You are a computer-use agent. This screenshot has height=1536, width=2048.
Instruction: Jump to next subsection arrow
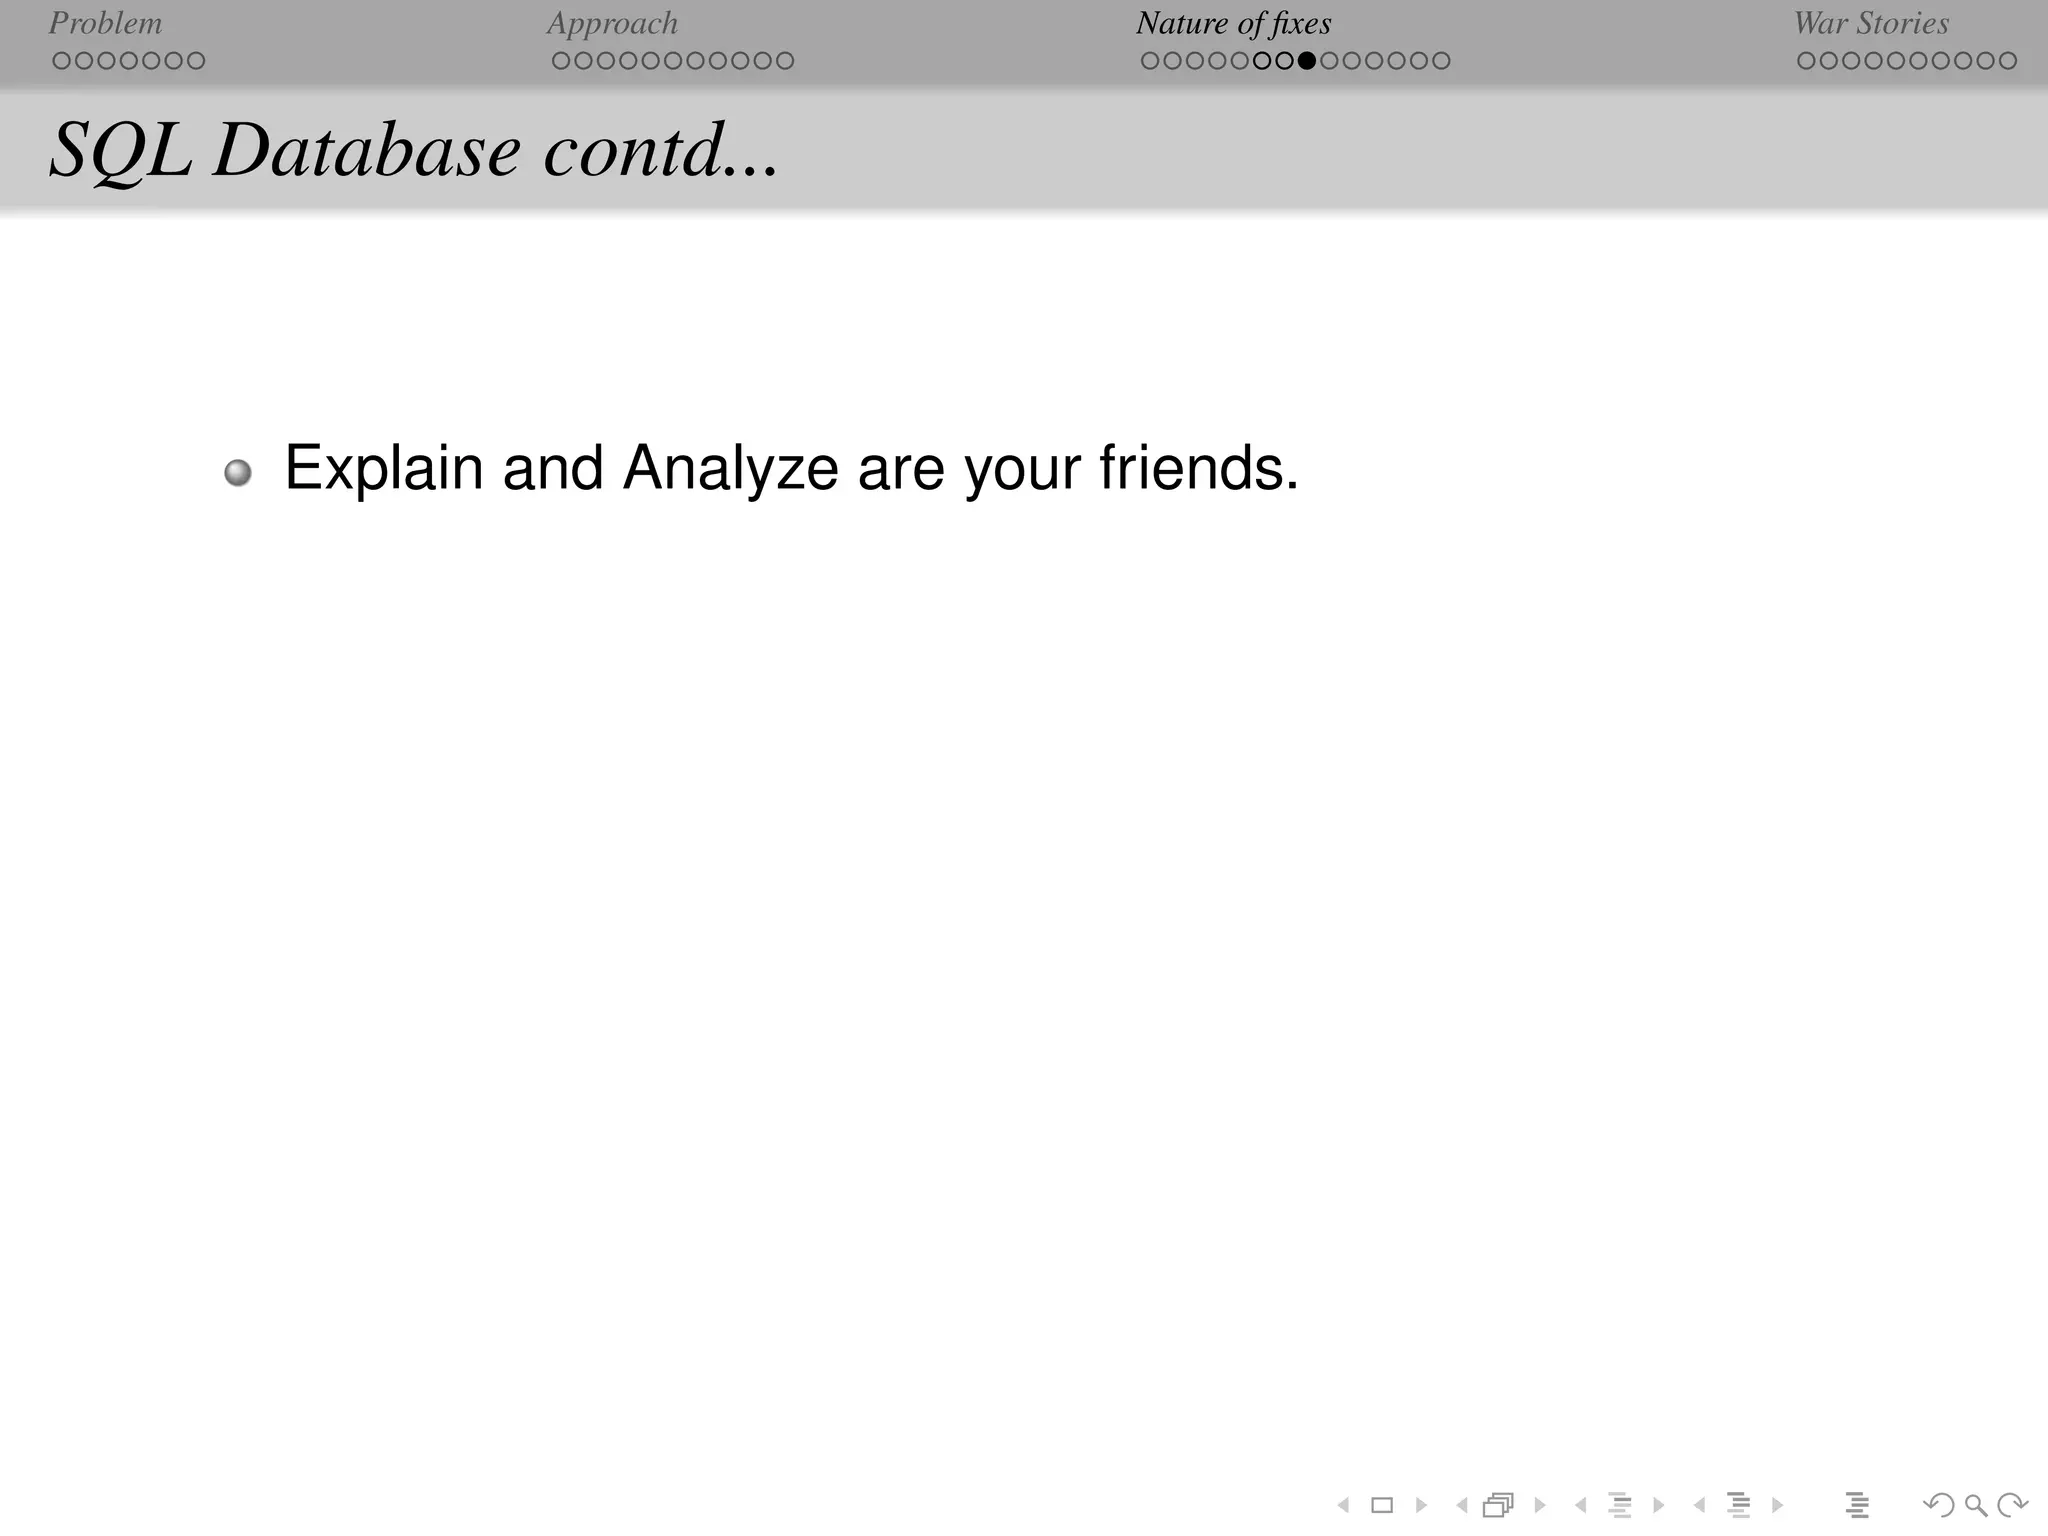pyautogui.click(x=1658, y=1505)
